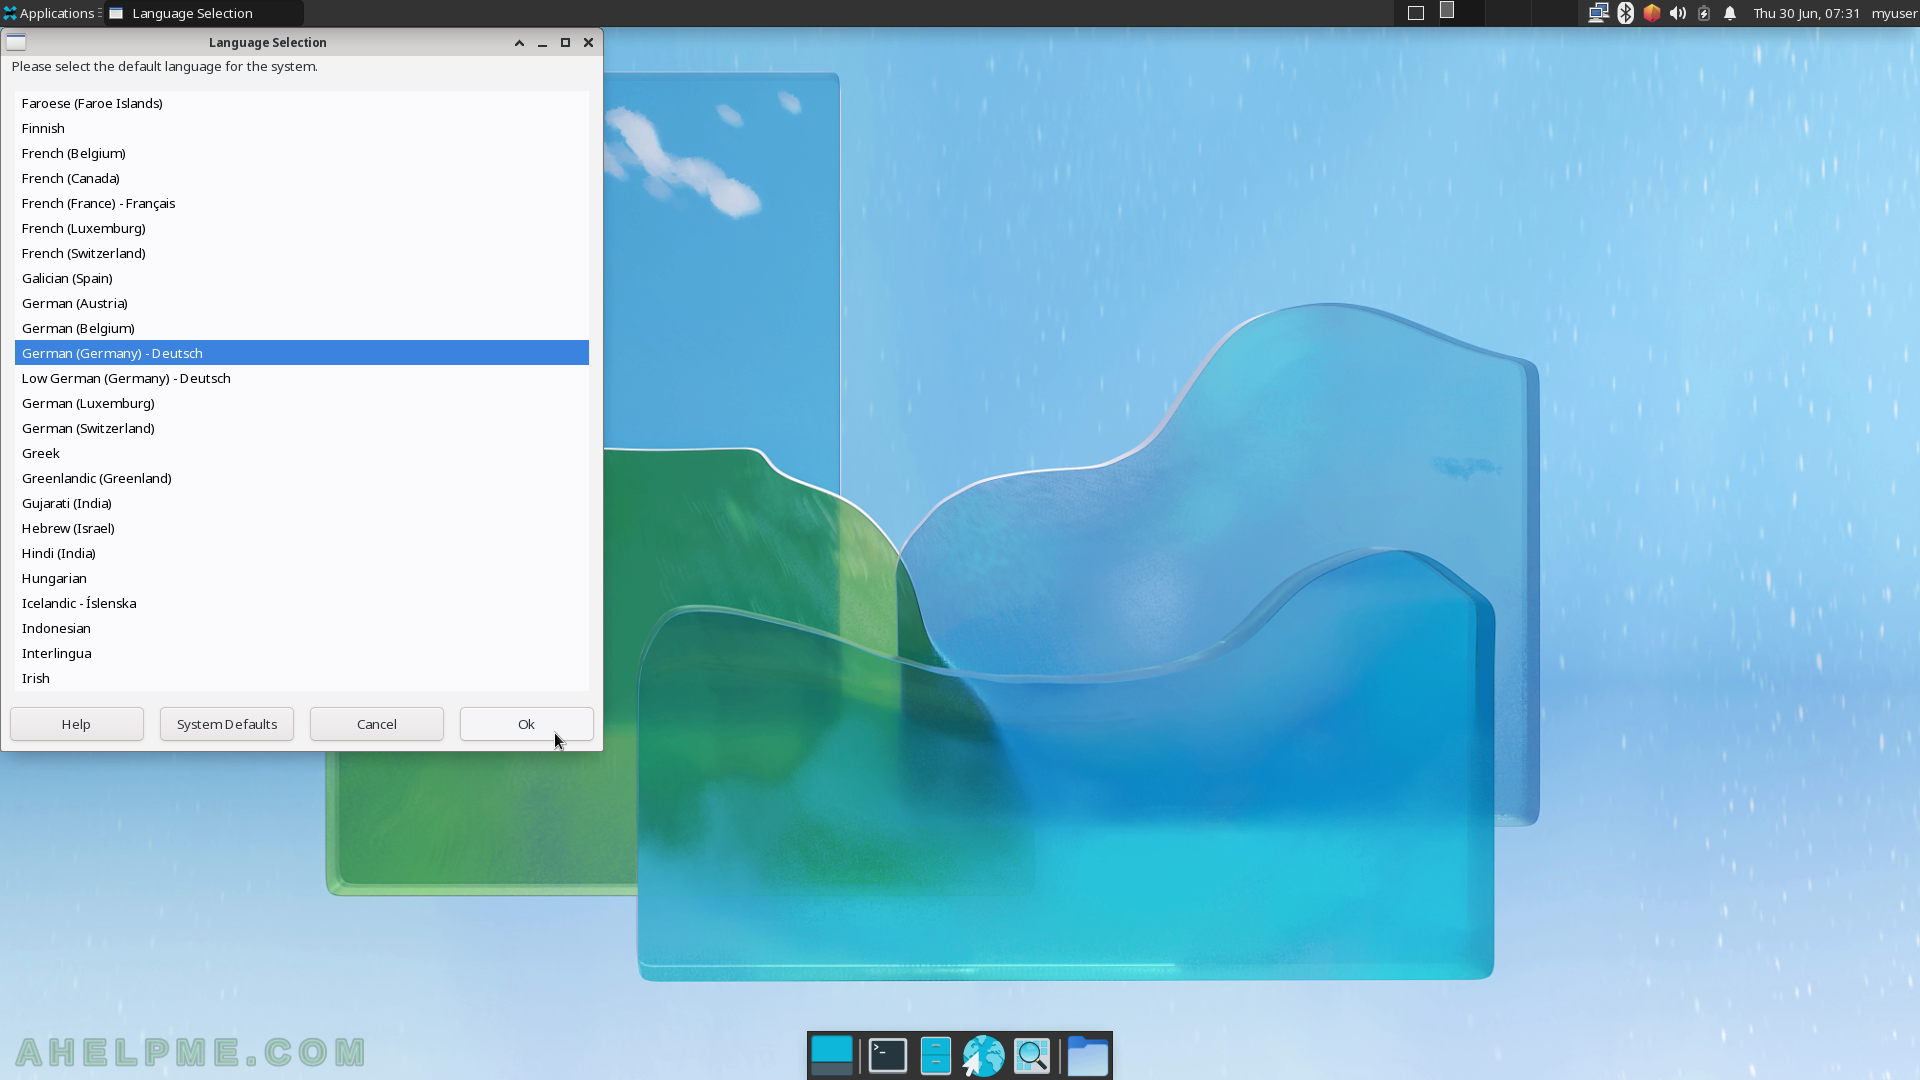
Task: Select French (Luxemburg)
Action: pyautogui.click(x=302, y=228)
